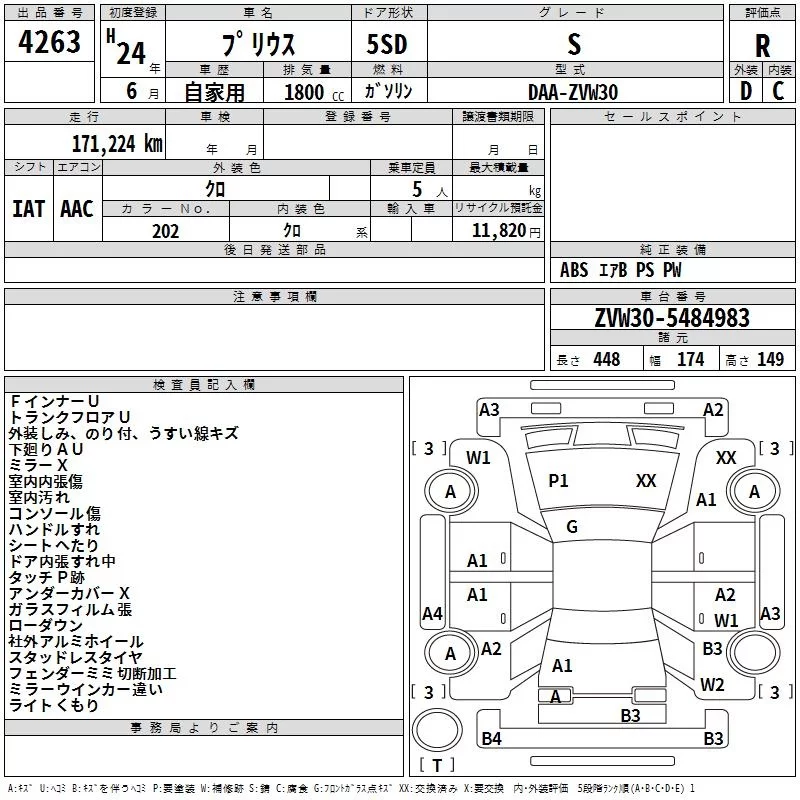Click the XX mark on right front fender
The height and width of the screenshot is (800, 800).
tap(726, 458)
